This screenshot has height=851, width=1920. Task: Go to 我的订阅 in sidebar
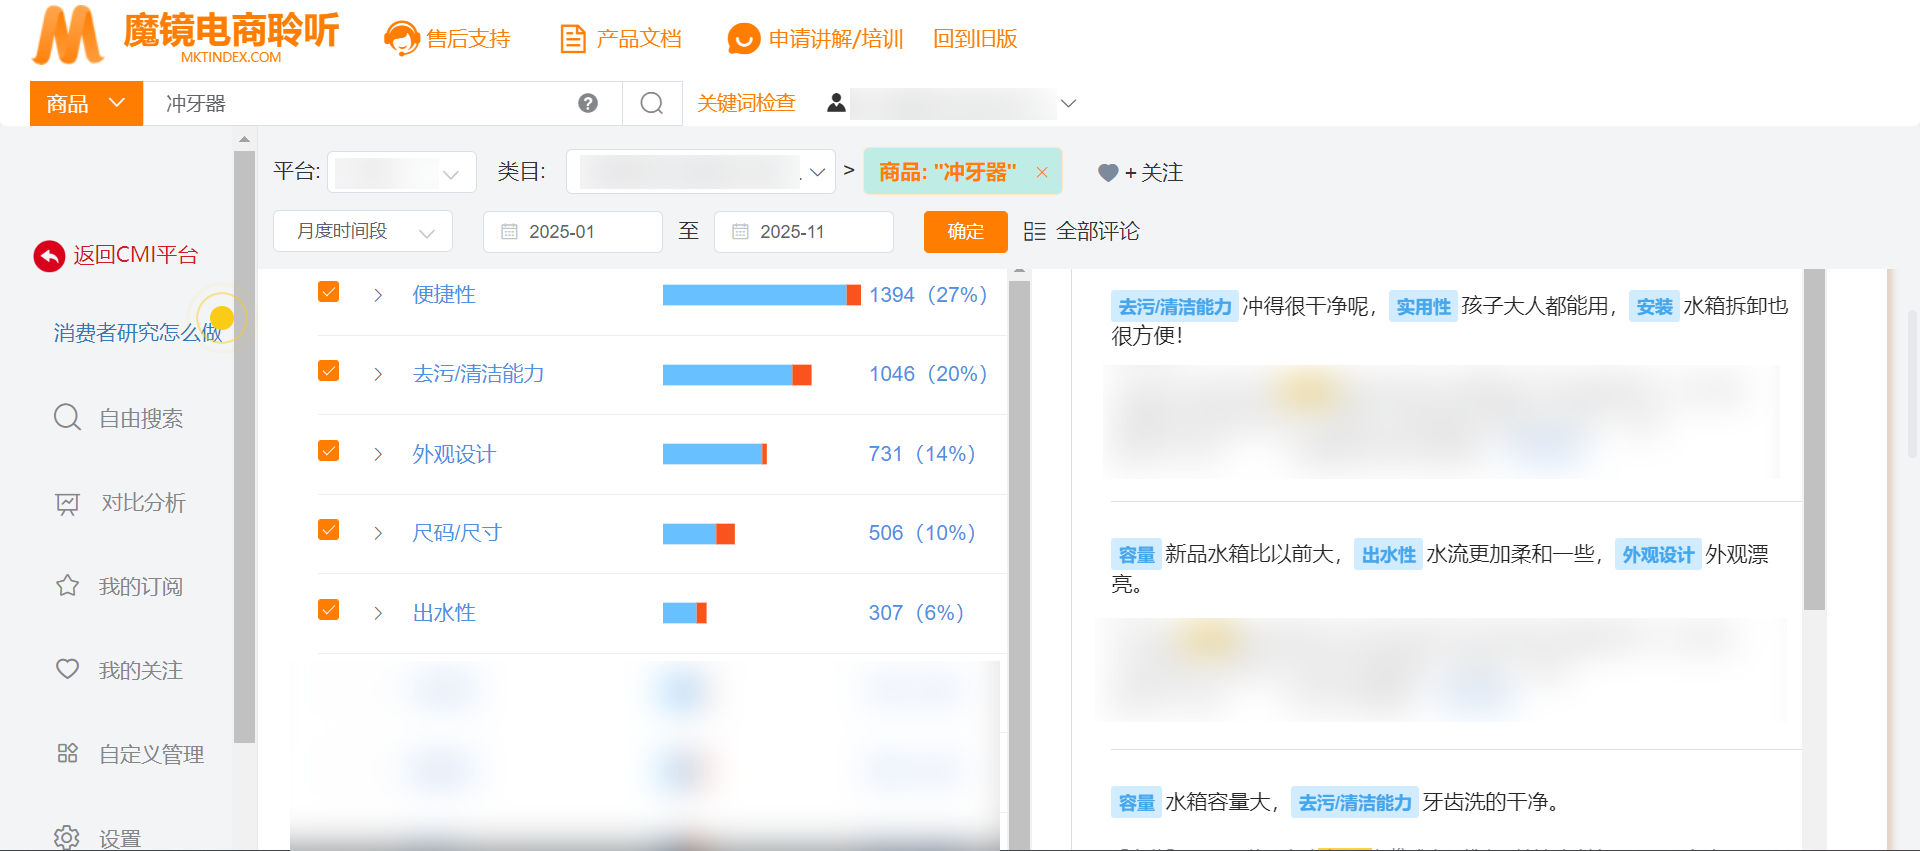coord(140,587)
